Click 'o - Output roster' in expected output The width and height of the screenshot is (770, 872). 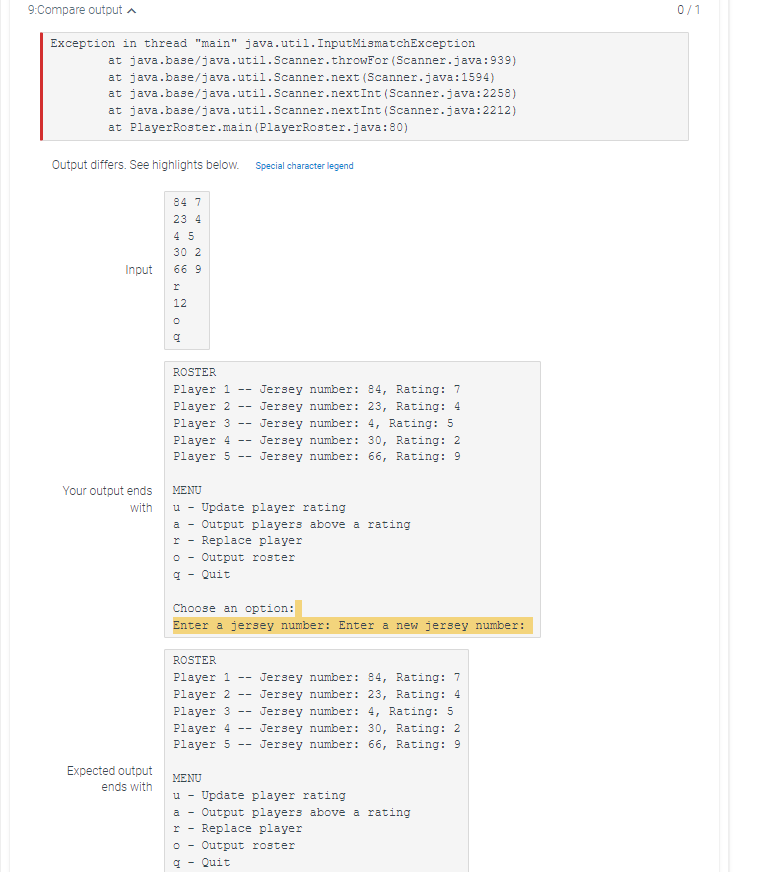click(x=234, y=845)
